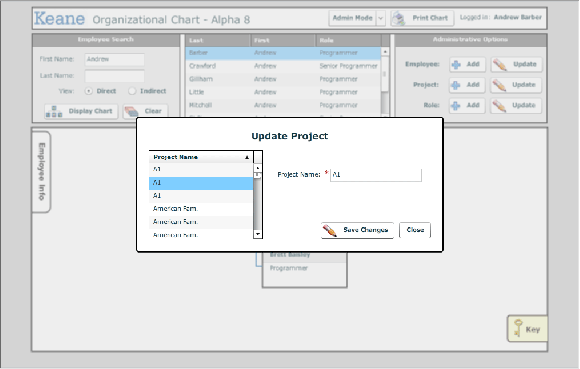
Task: Click the plus icon in Role Add
Action: tap(456, 106)
